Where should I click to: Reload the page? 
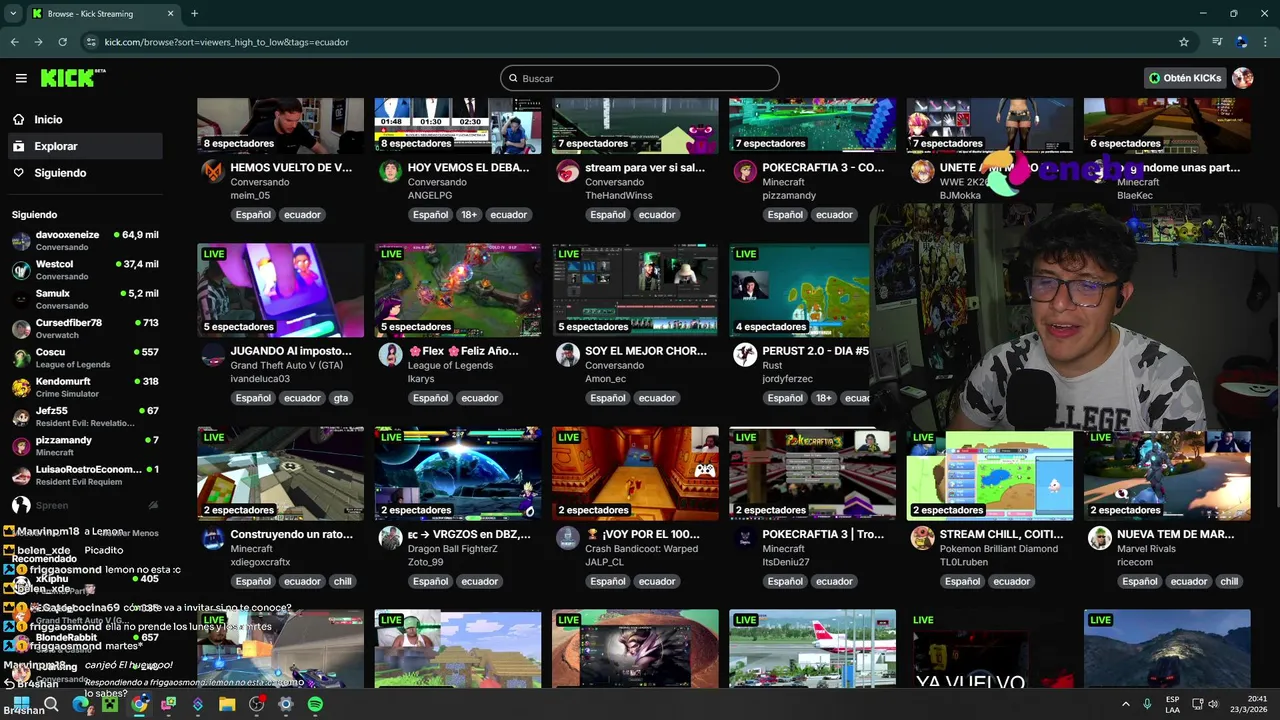62,42
